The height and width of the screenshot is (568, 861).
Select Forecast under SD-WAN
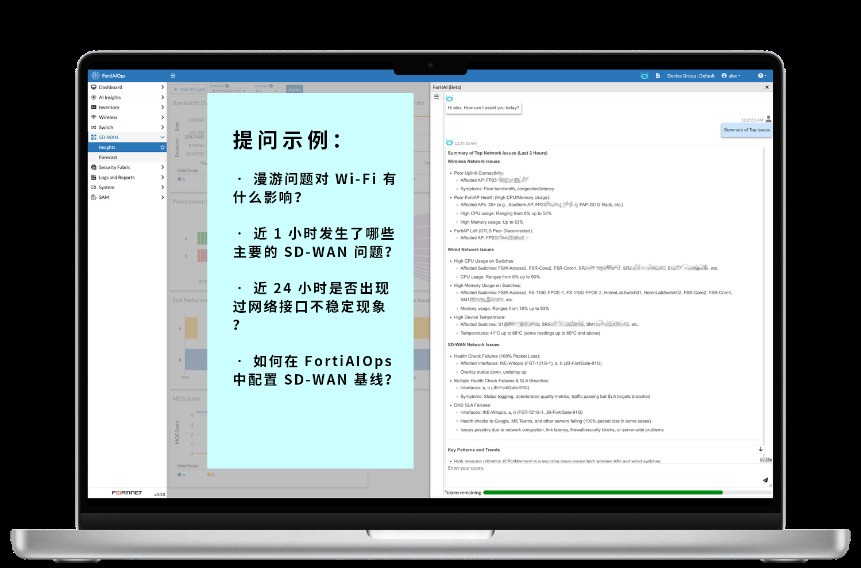click(x=107, y=157)
